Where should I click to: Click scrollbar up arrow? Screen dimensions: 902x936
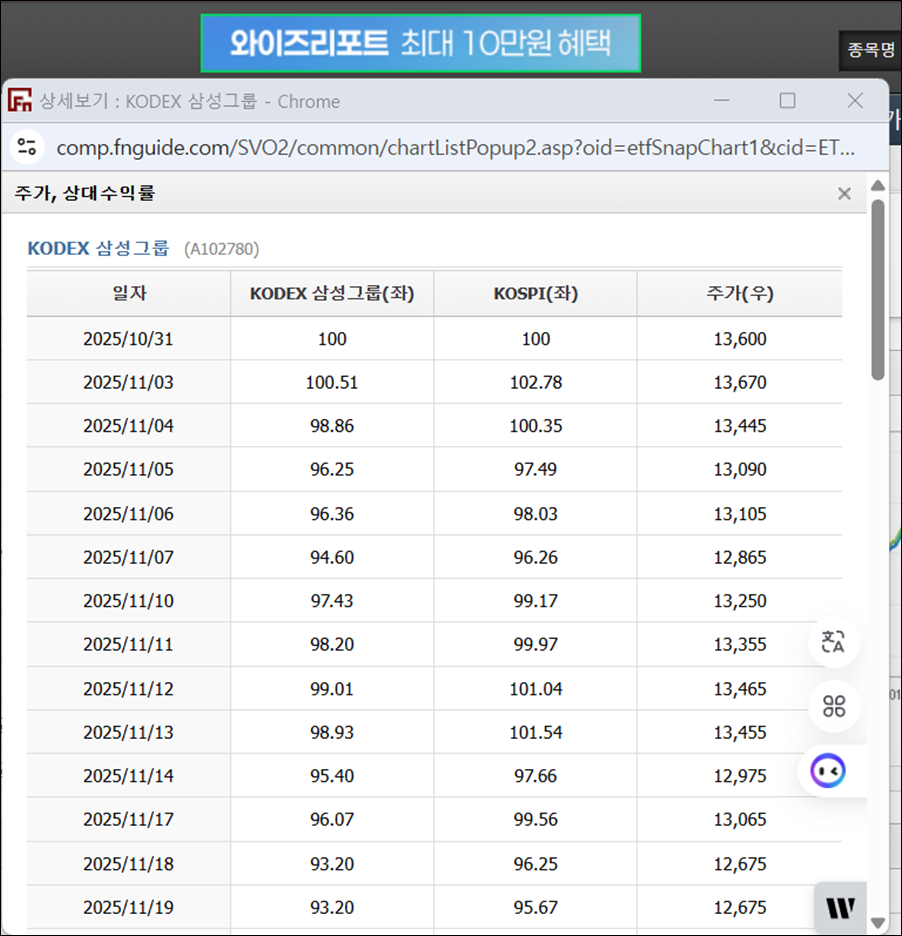878,186
